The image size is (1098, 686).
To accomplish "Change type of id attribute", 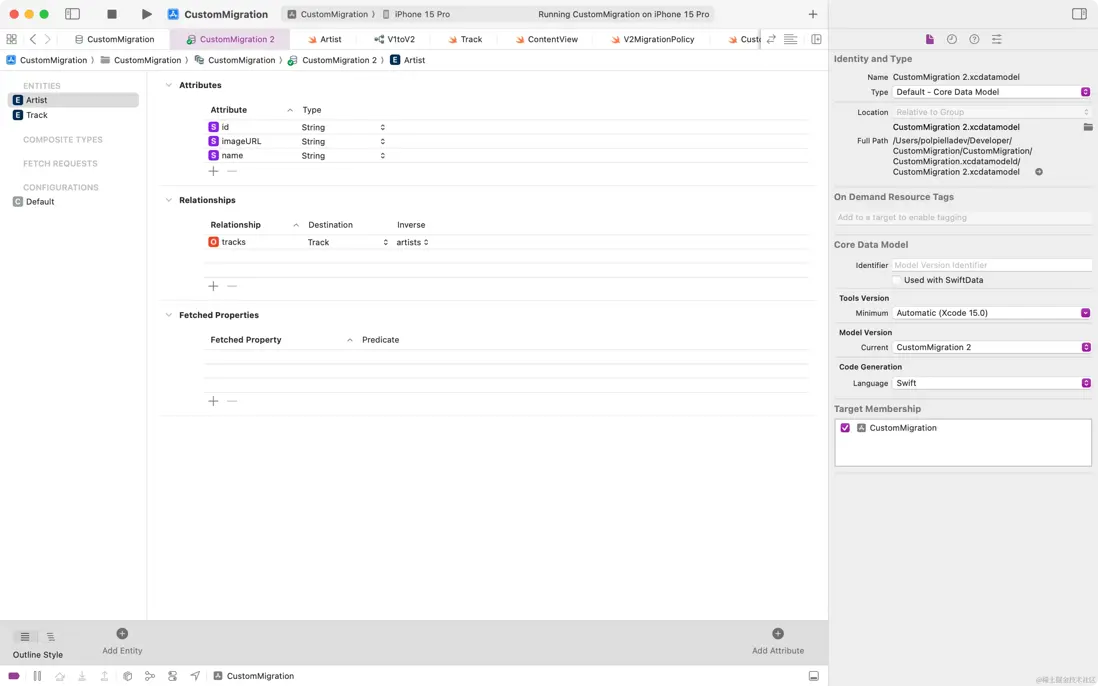I will pos(343,127).
